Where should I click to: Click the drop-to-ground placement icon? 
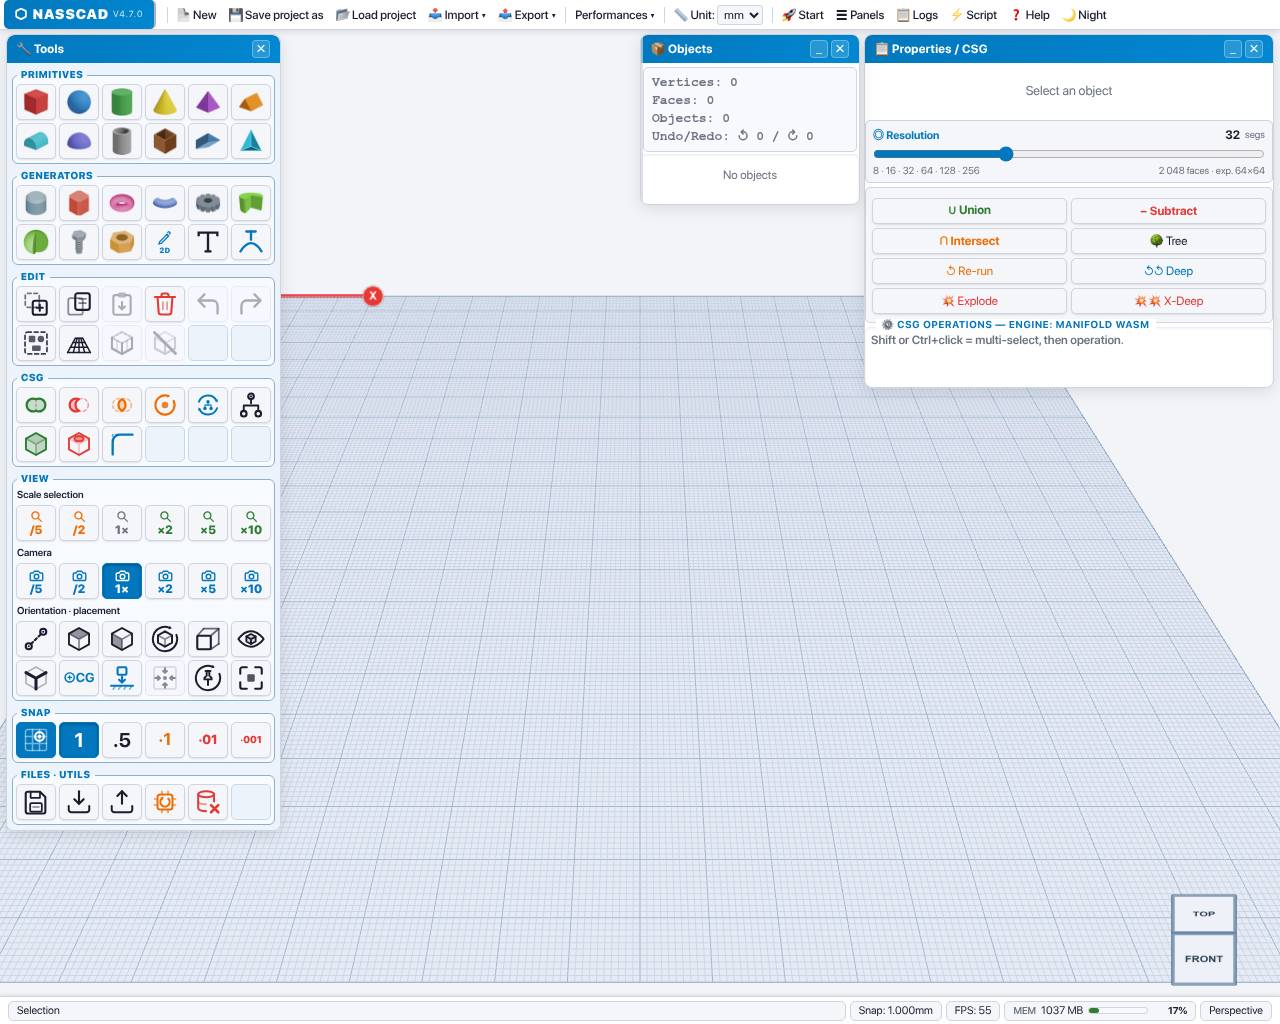[x=122, y=677]
